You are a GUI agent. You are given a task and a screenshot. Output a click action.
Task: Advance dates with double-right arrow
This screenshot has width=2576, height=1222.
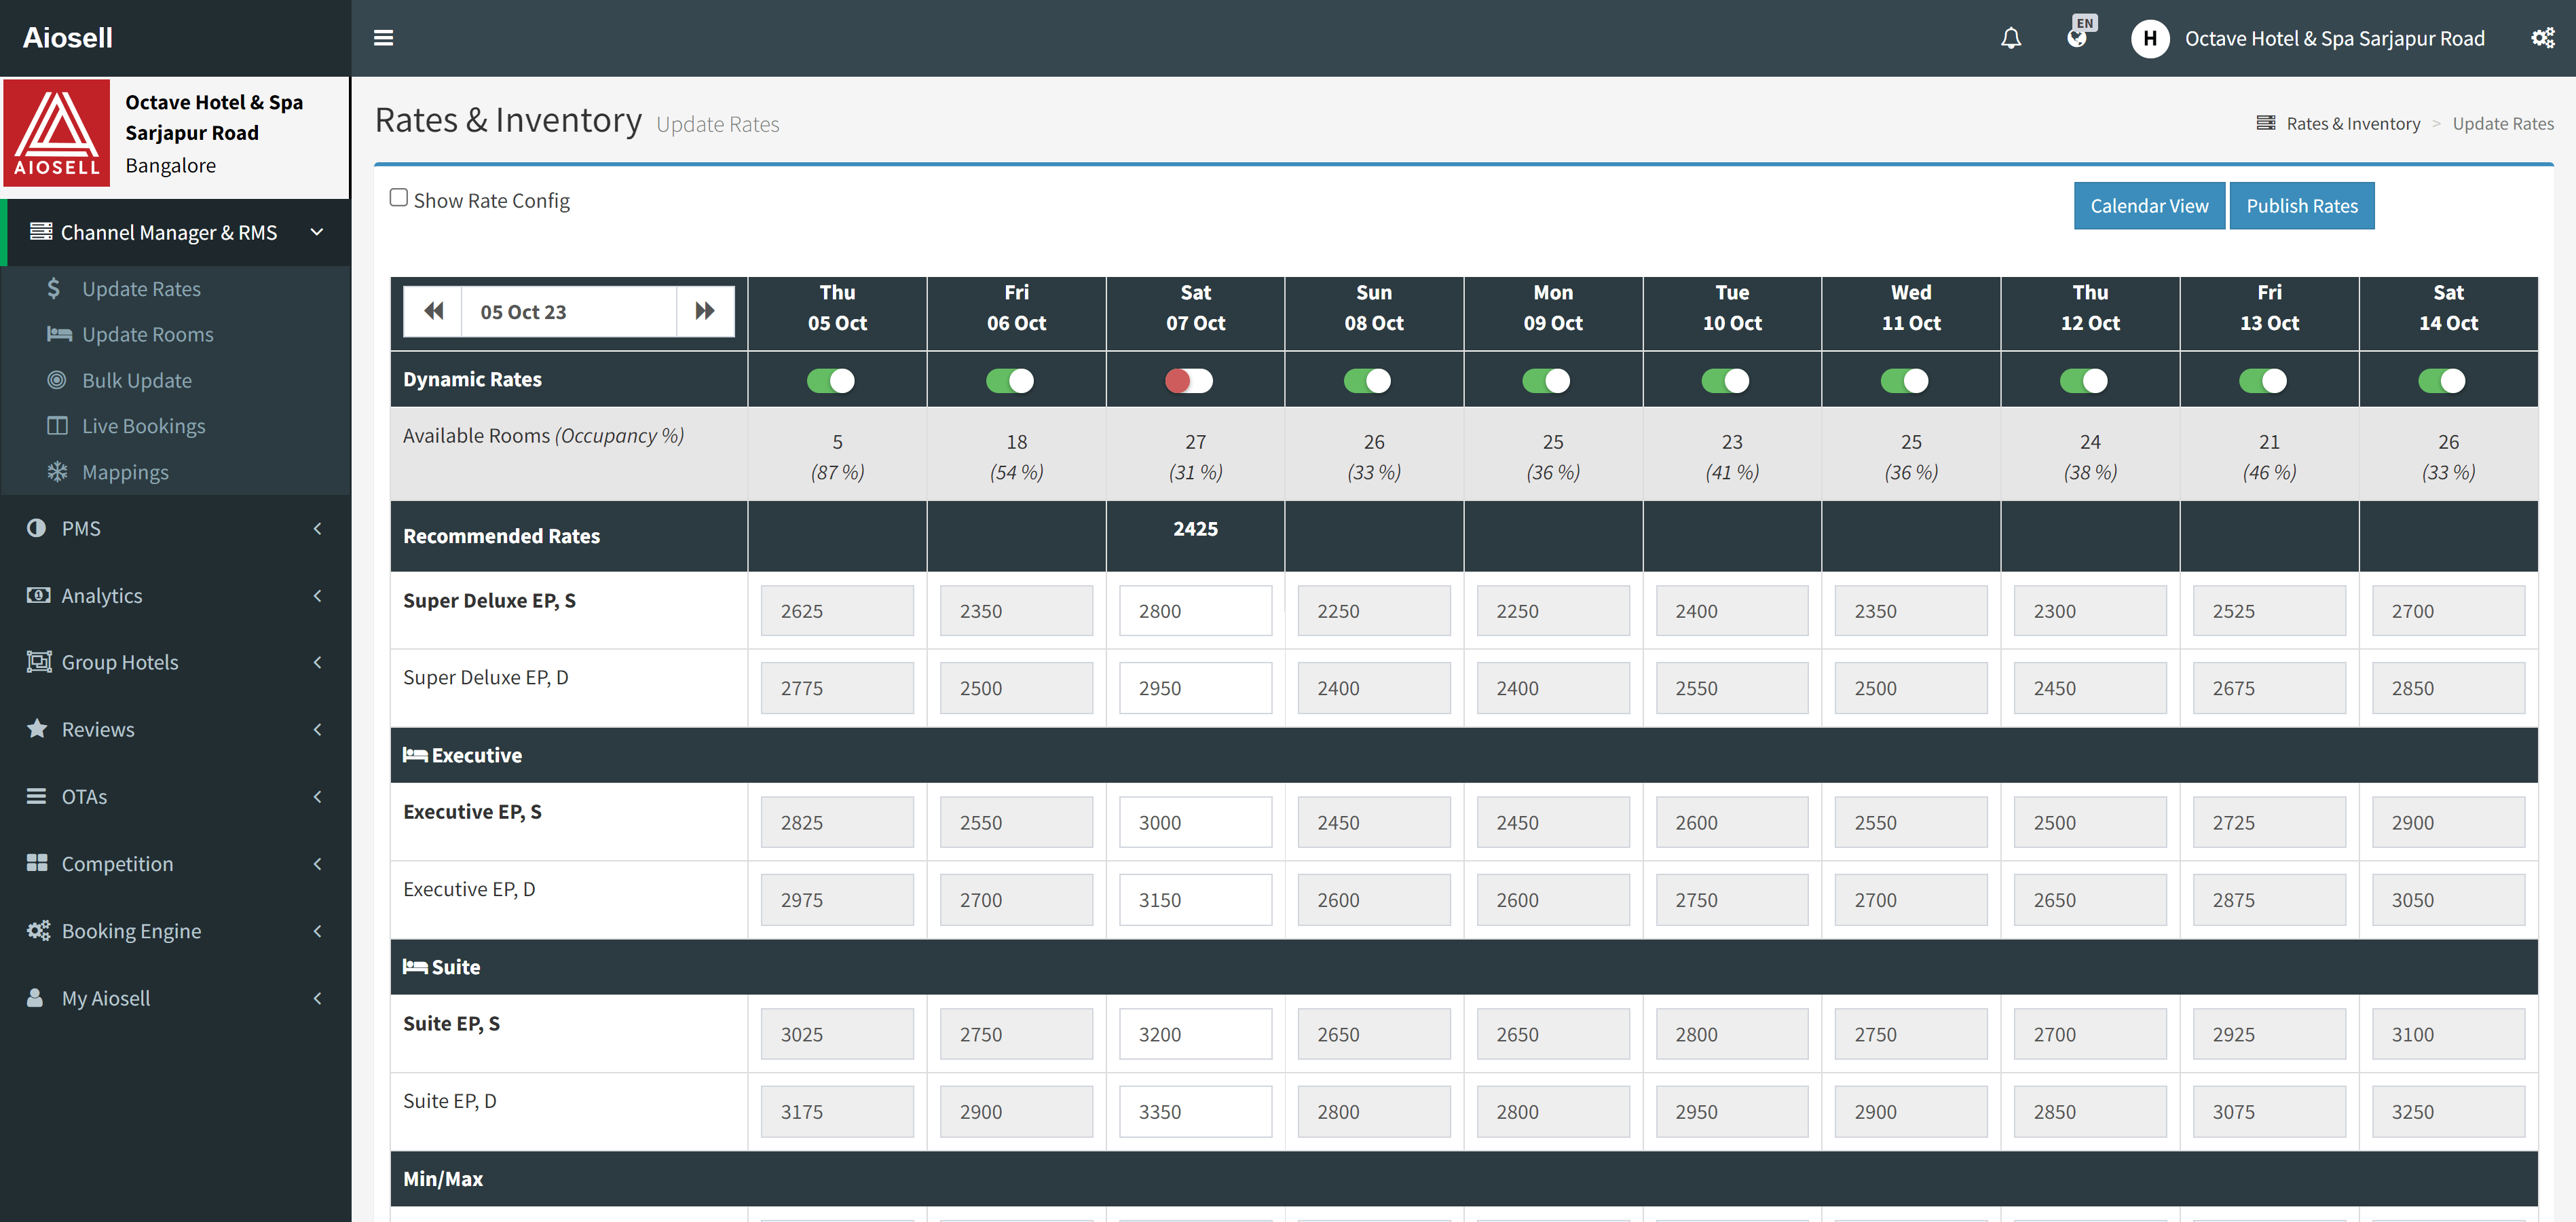tap(705, 311)
